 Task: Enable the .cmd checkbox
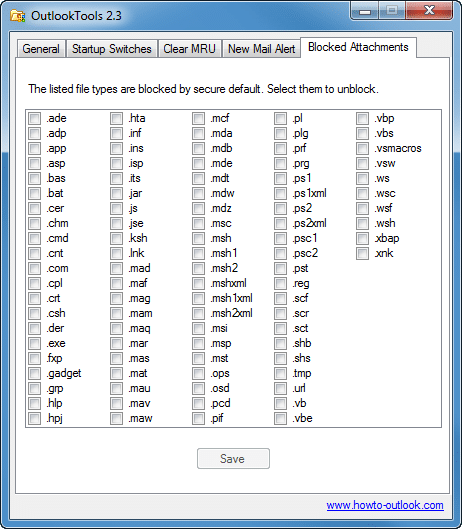[x=34, y=239]
